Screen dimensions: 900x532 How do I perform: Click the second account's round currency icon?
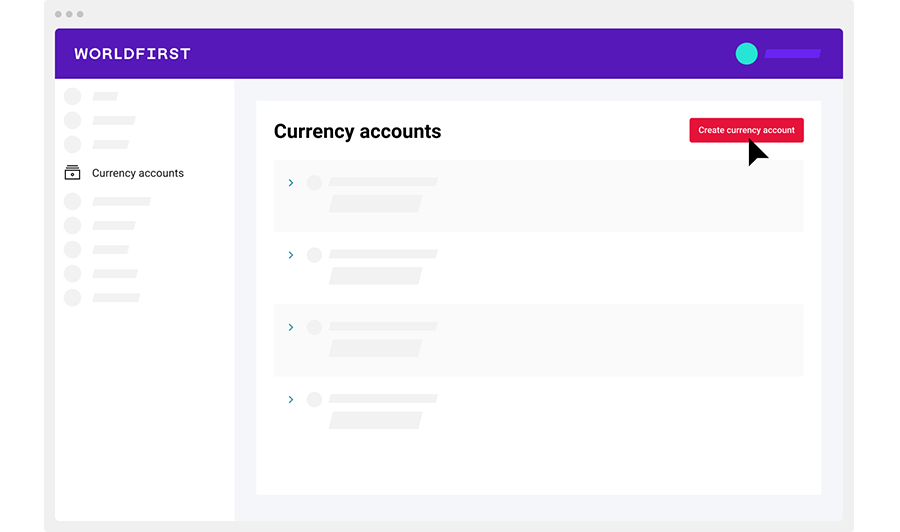[314, 255]
